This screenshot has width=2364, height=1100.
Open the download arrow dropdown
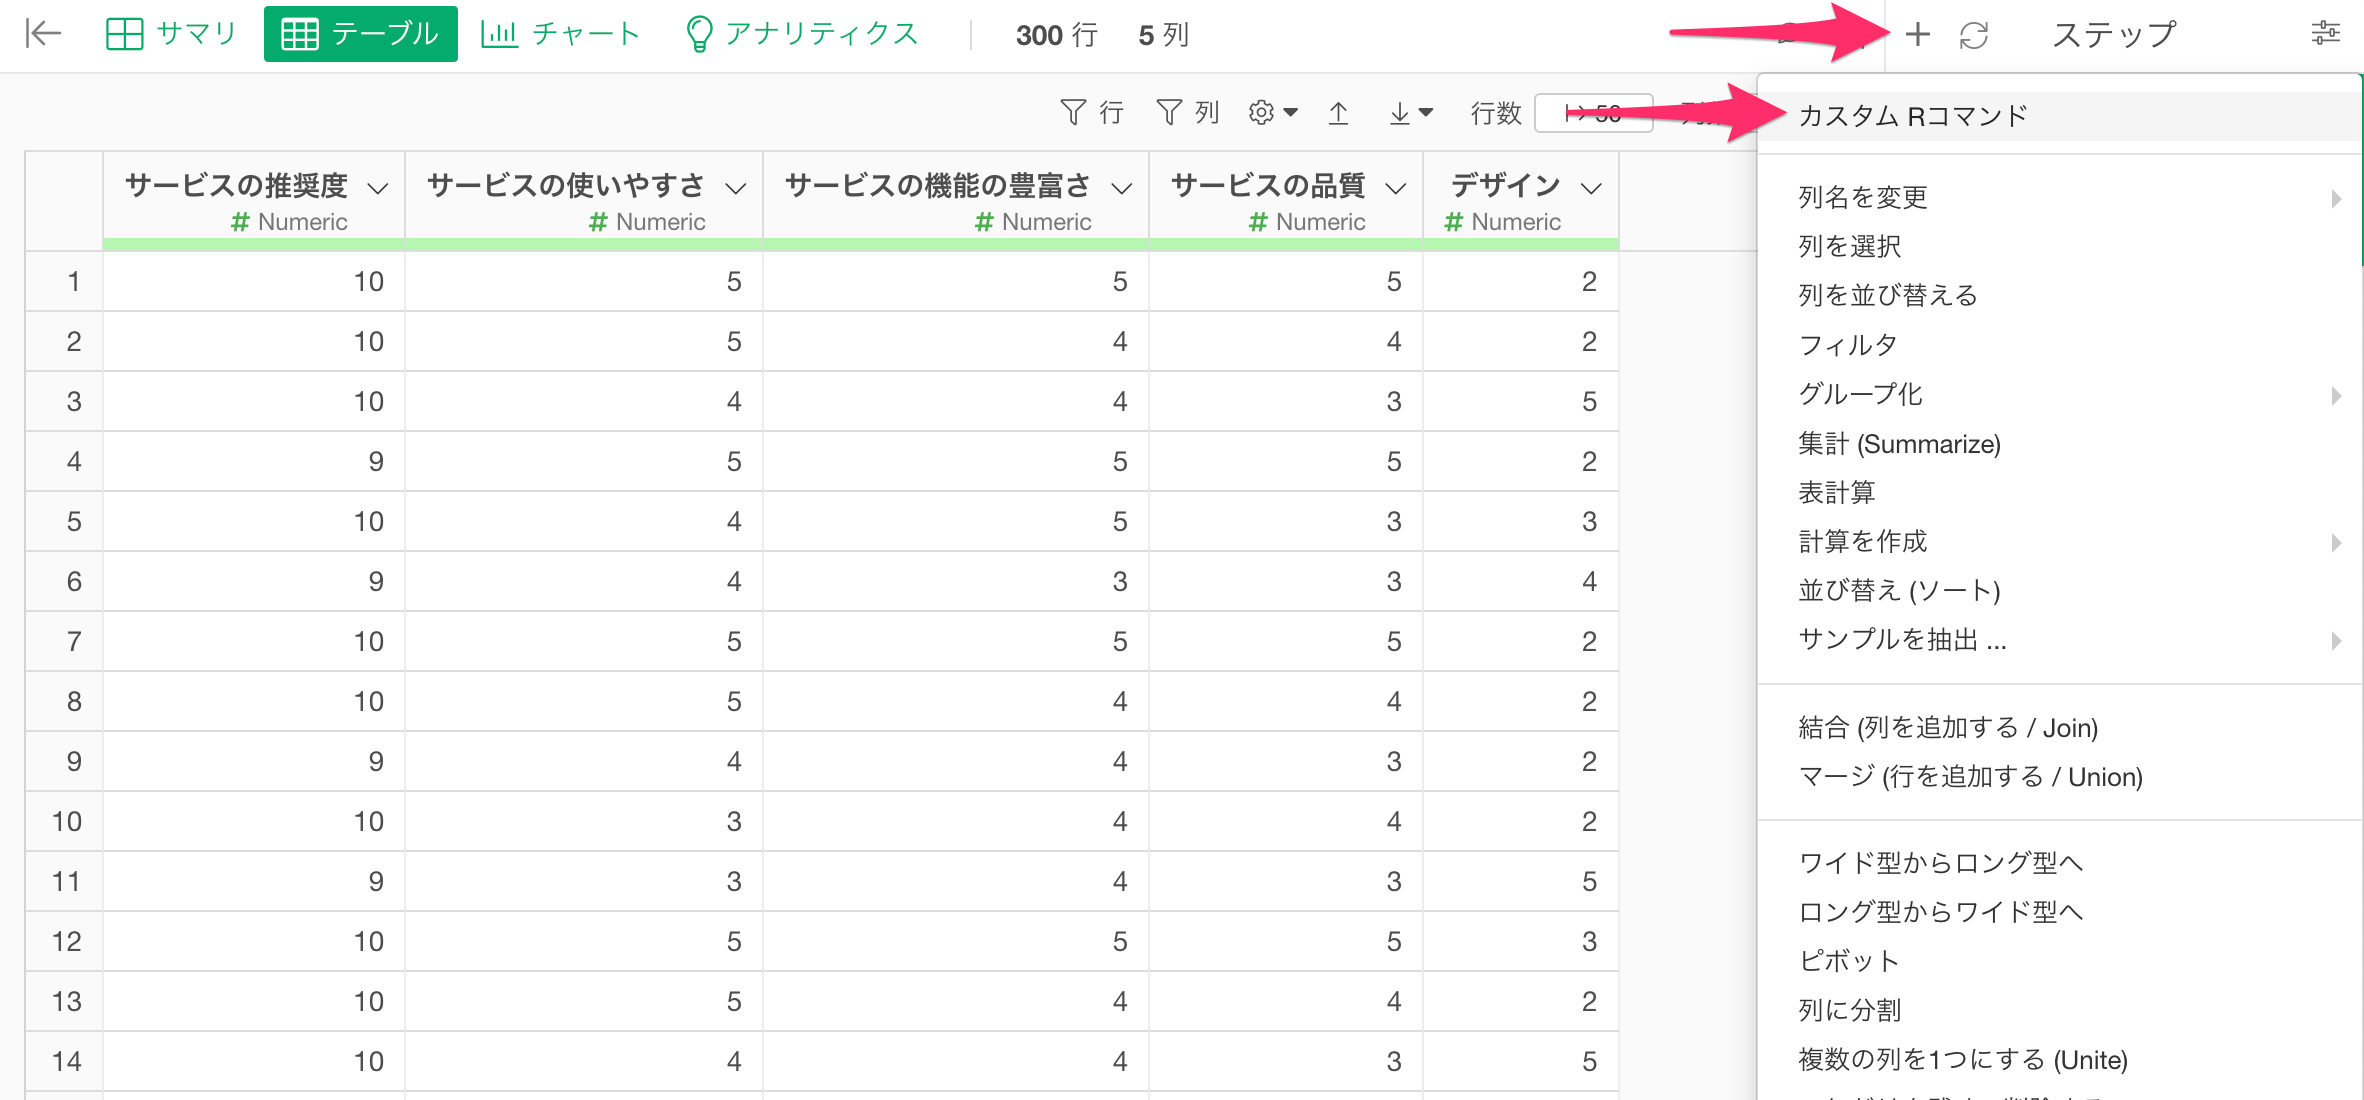tap(1410, 113)
